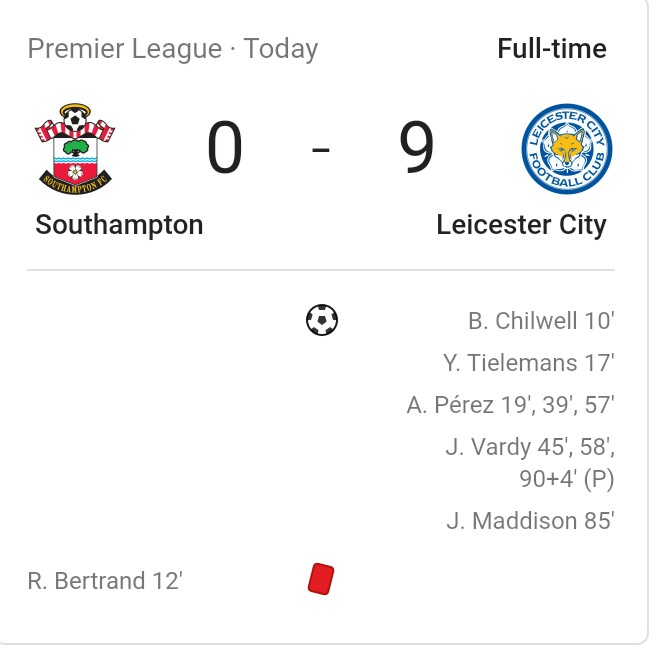Click the Southampton FC club crest
The height and width of the screenshot is (645, 649).
point(75,148)
